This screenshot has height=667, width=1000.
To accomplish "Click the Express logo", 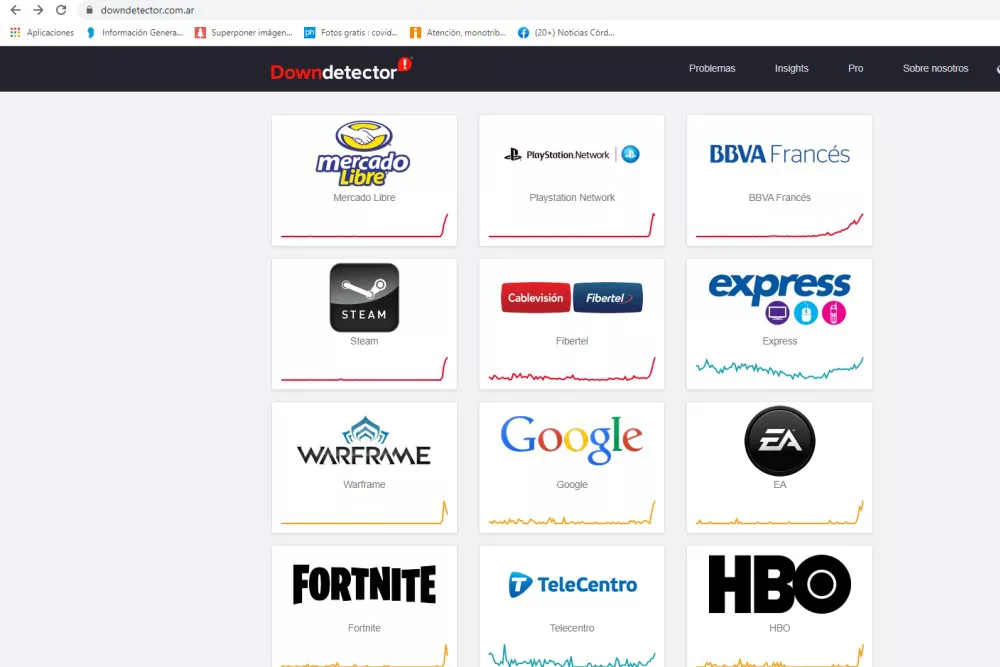I will pyautogui.click(x=779, y=298).
